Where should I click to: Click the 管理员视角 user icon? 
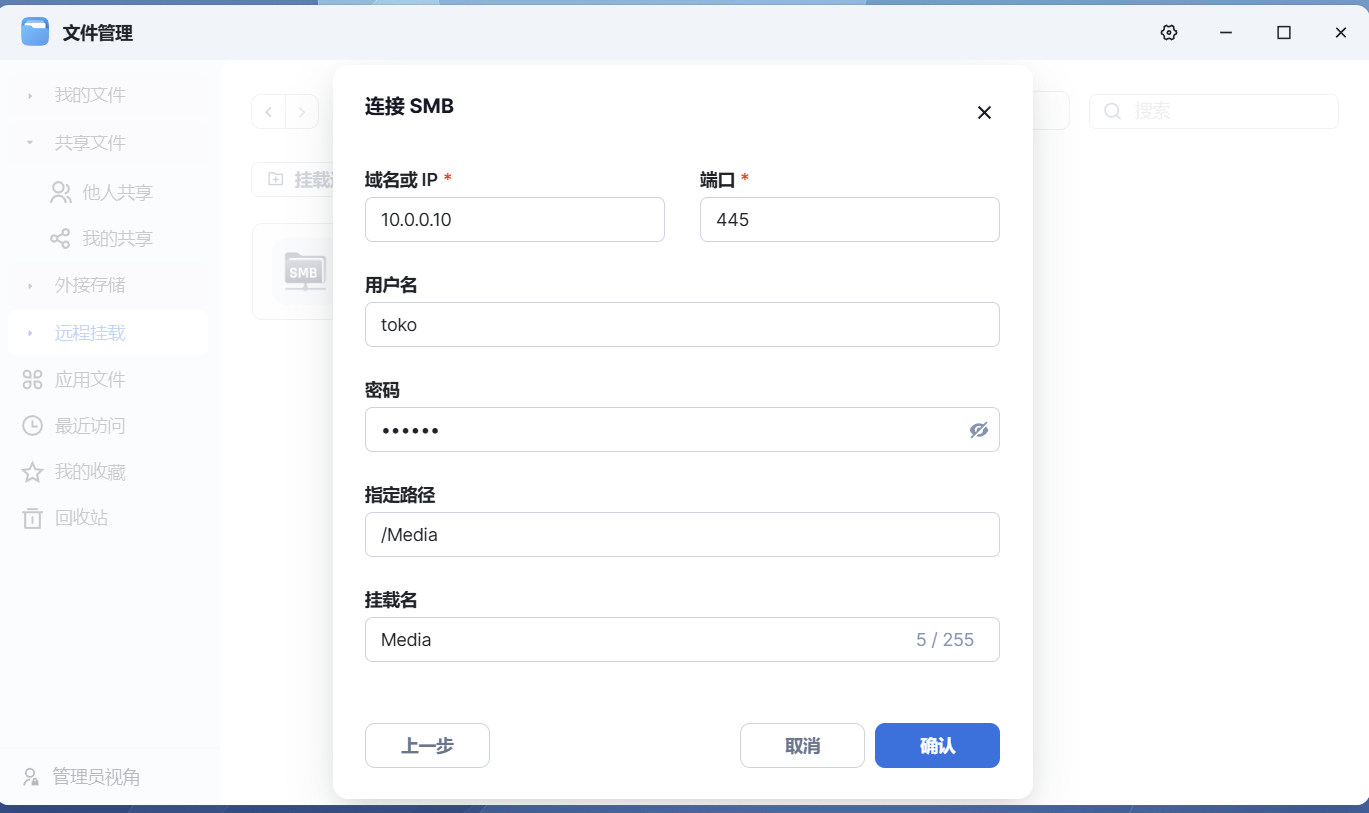point(31,777)
